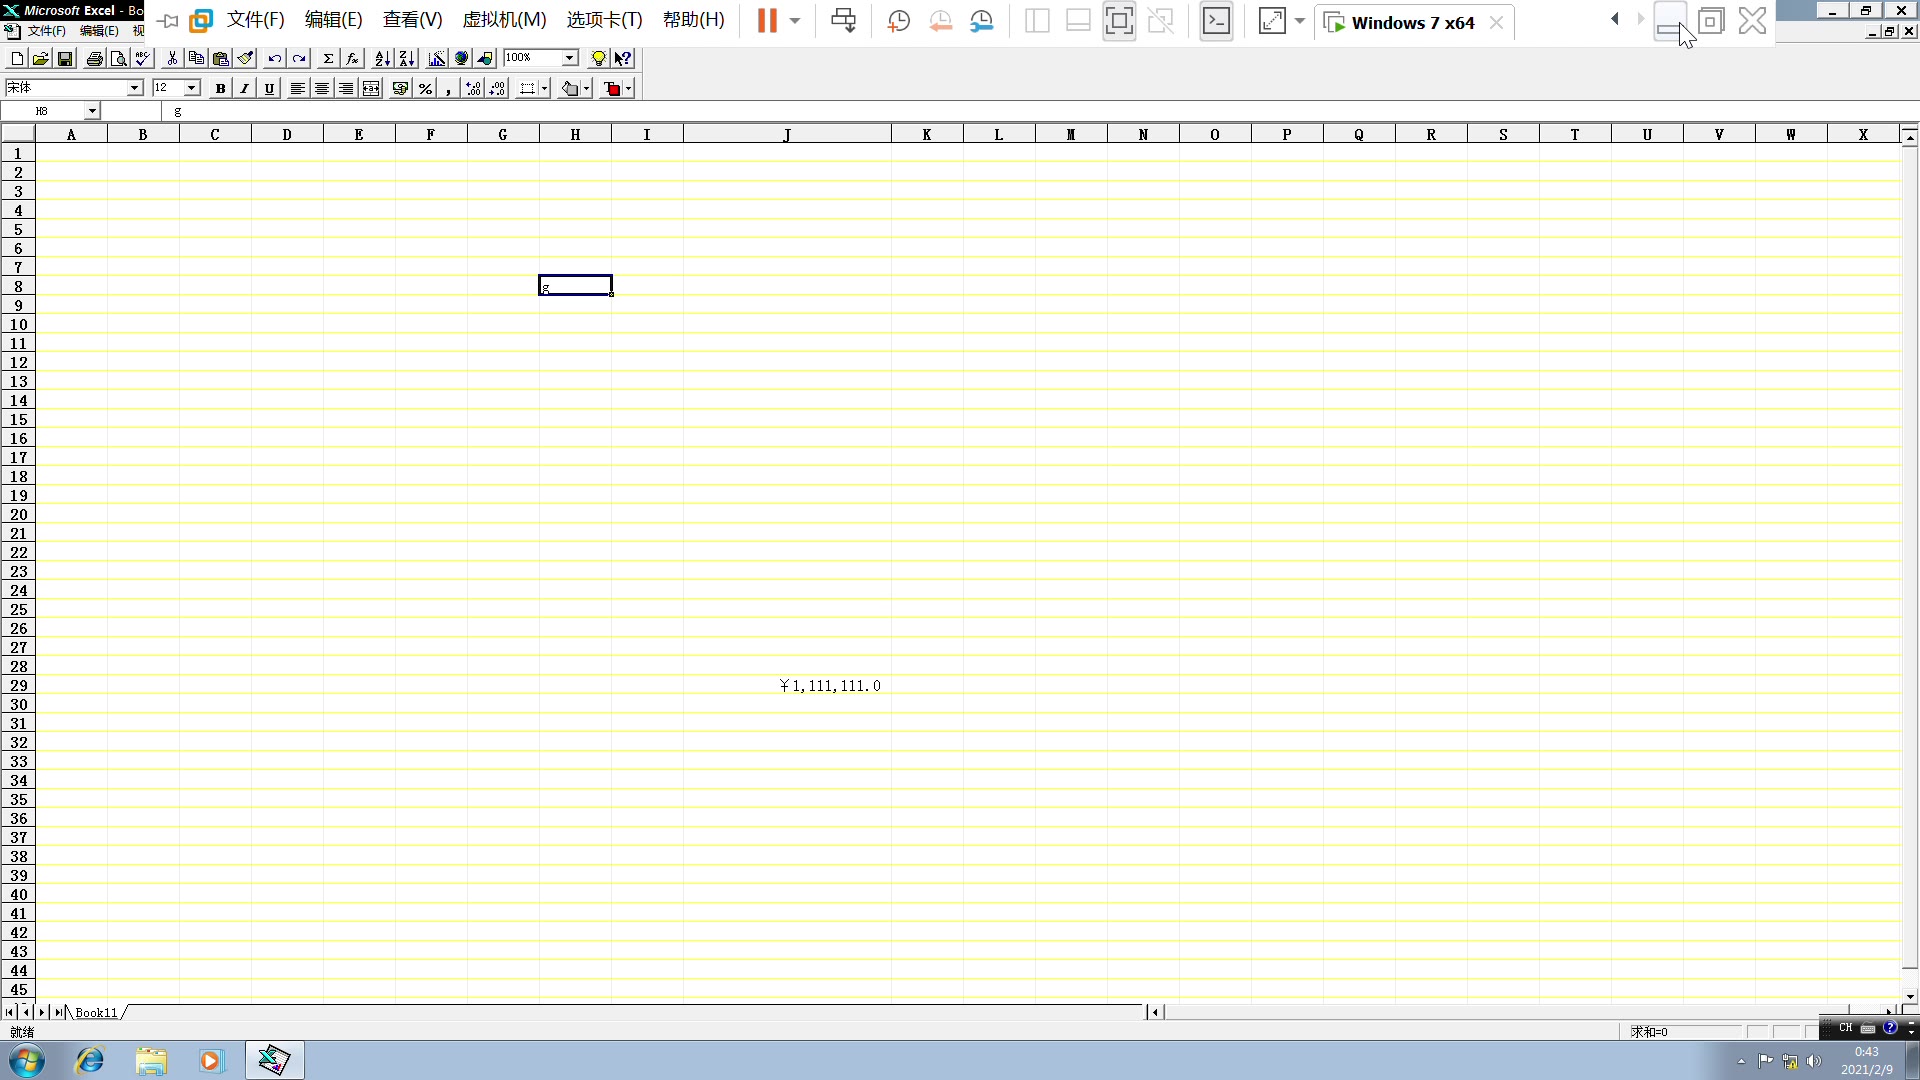Open the Function Wizard fx icon

tap(352, 59)
